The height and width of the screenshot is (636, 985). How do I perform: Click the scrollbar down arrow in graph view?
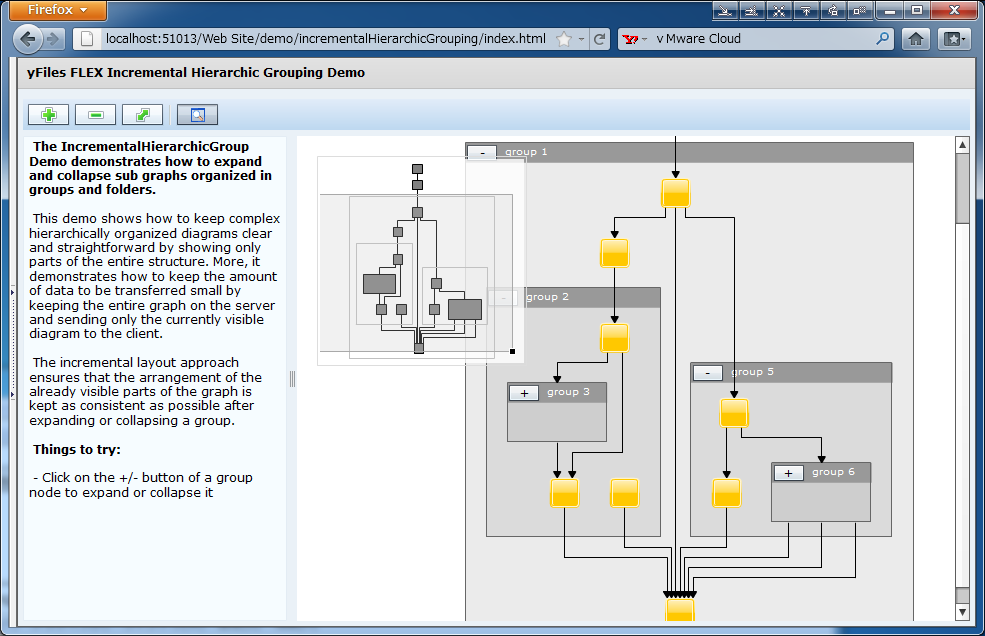(x=962, y=611)
